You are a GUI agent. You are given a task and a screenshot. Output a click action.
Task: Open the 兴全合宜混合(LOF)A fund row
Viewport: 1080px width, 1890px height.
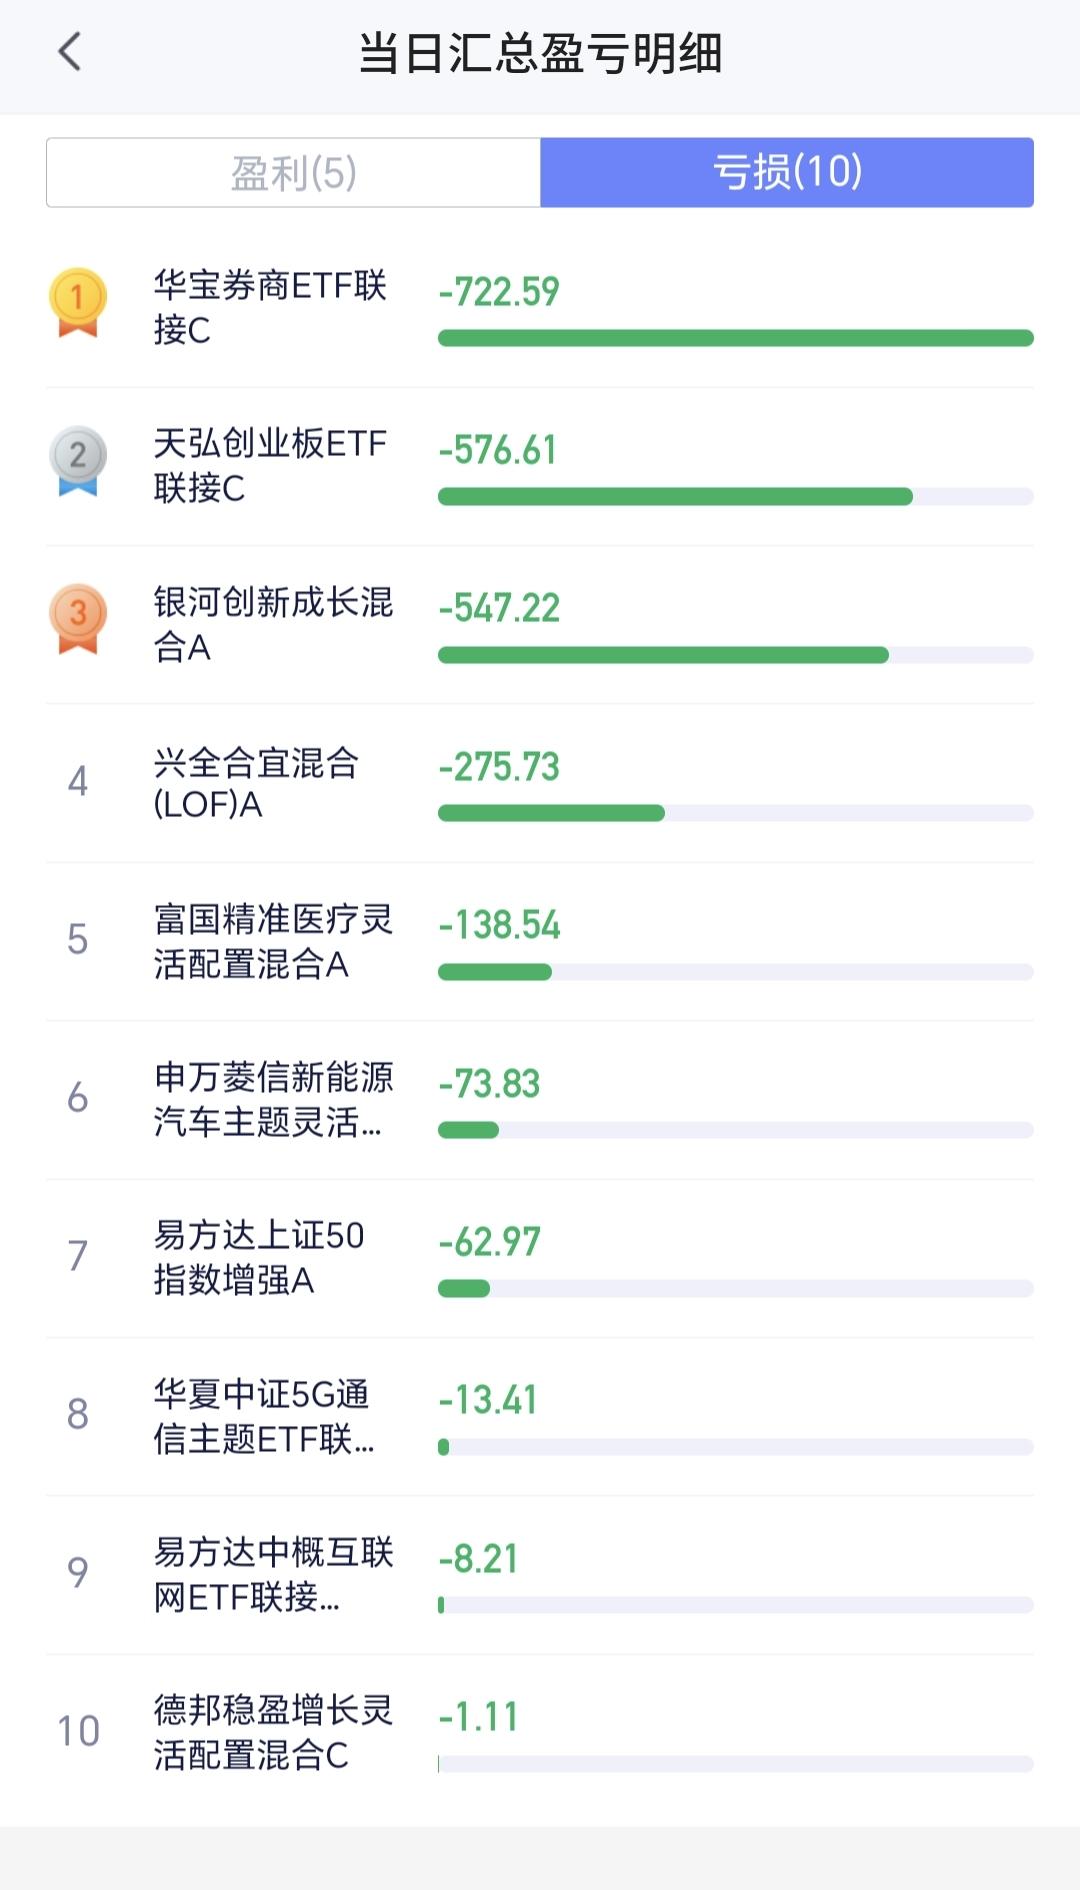(x=540, y=783)
